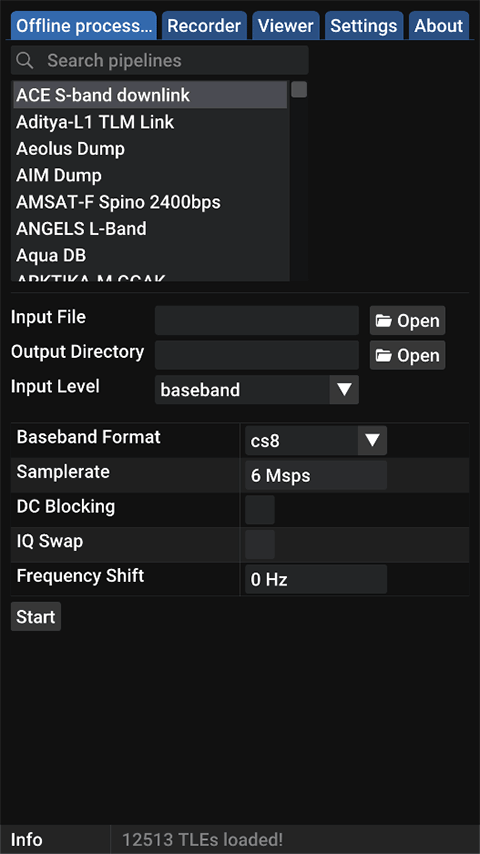Click the Start button
The width and height of the screenshot is (480, 854).
coord(36,617)
